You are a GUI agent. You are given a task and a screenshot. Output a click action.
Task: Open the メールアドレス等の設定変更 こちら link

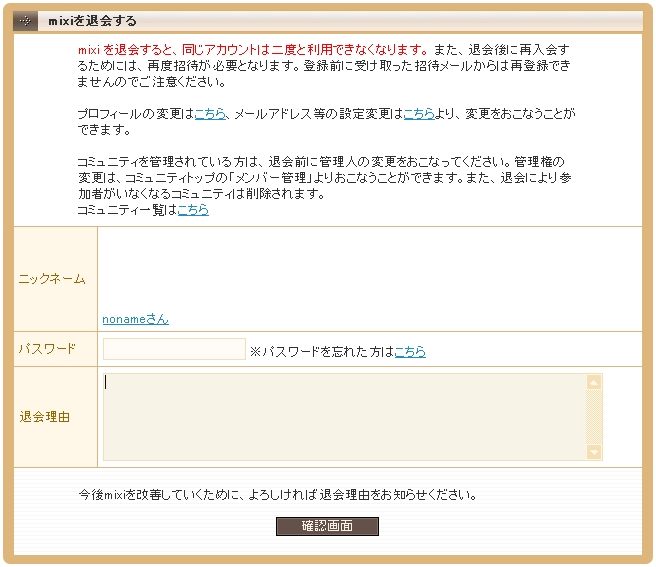419,114
